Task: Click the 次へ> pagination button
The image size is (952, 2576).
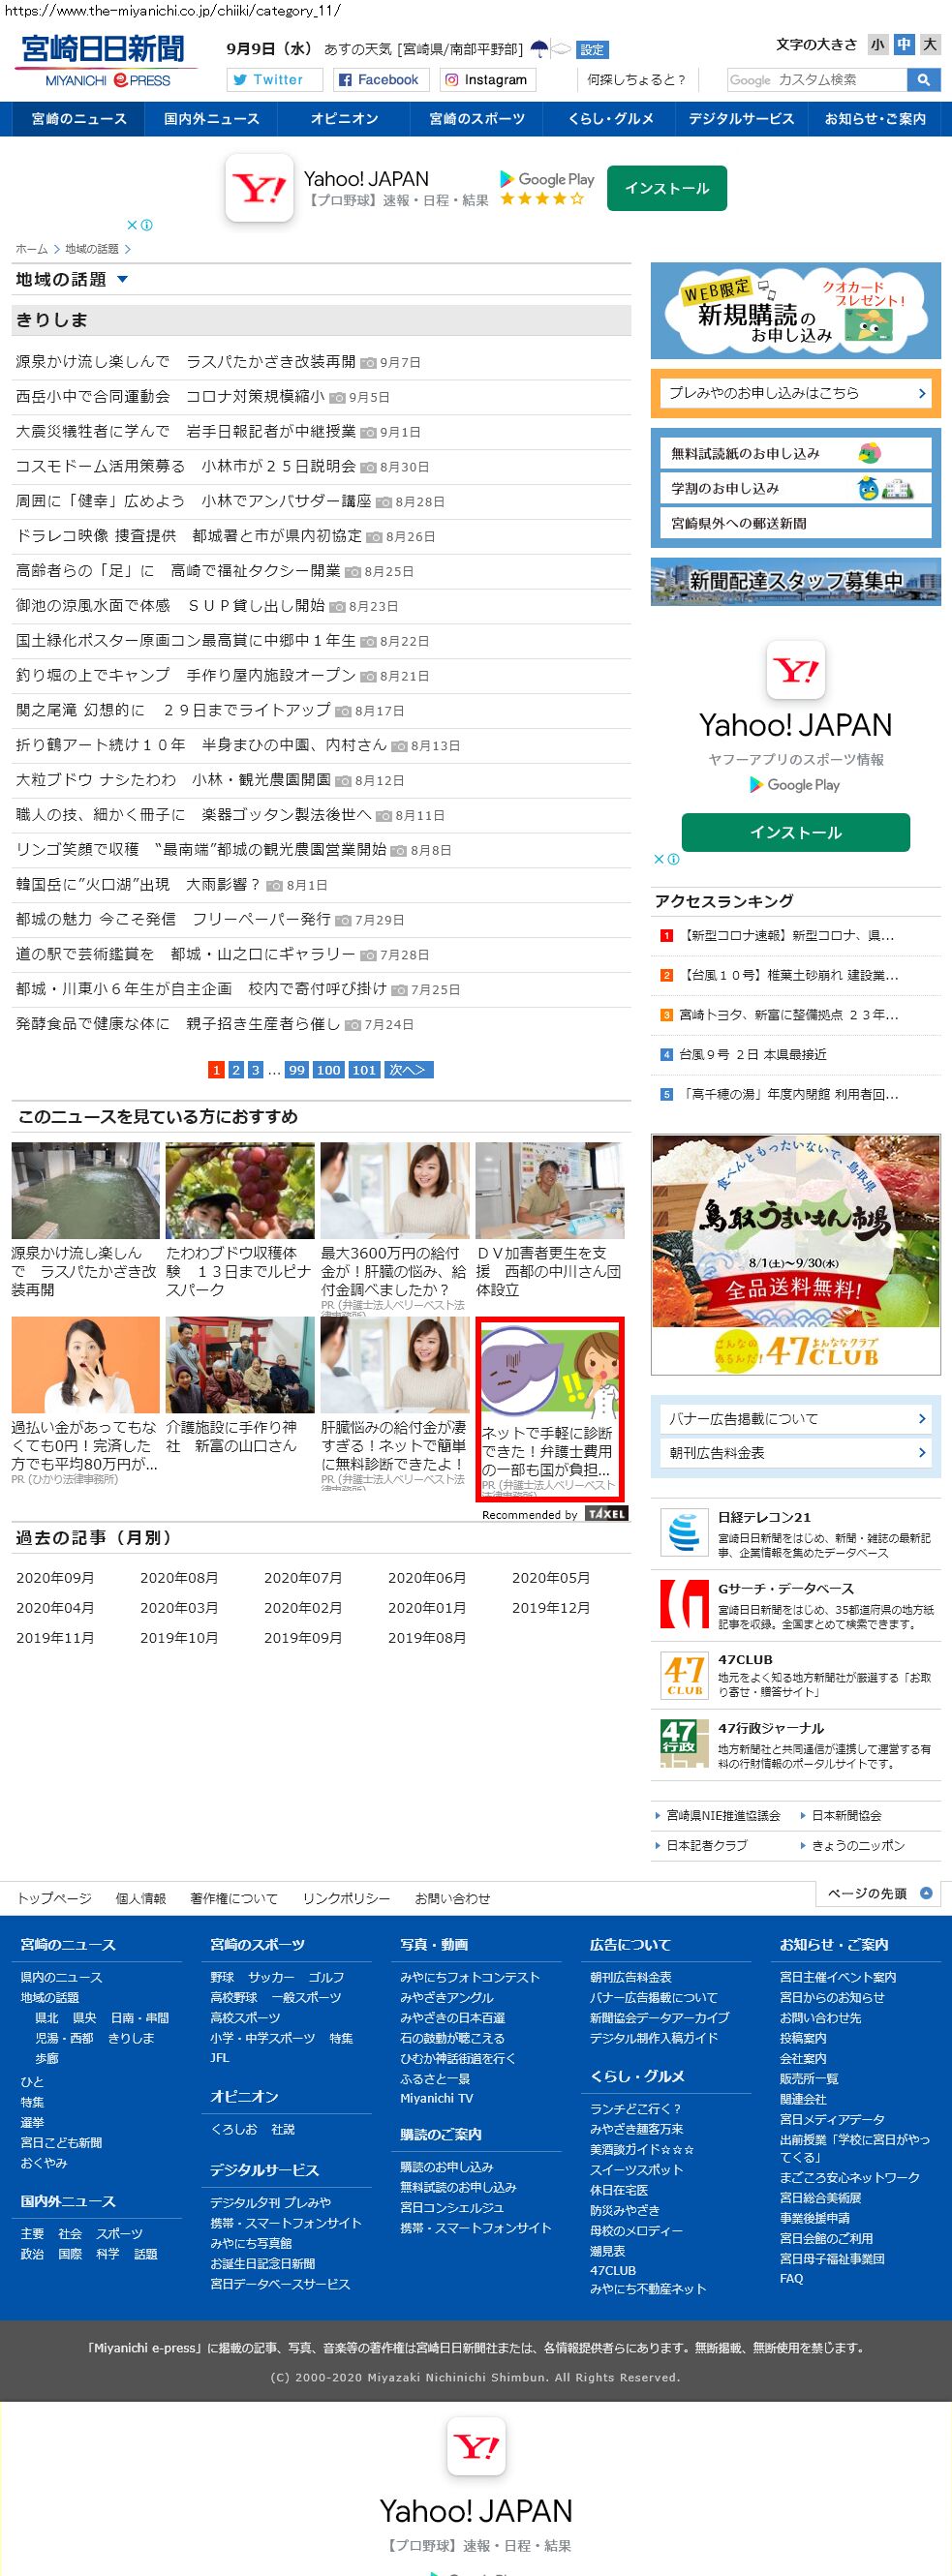Action: click(x=408, y=1070)
